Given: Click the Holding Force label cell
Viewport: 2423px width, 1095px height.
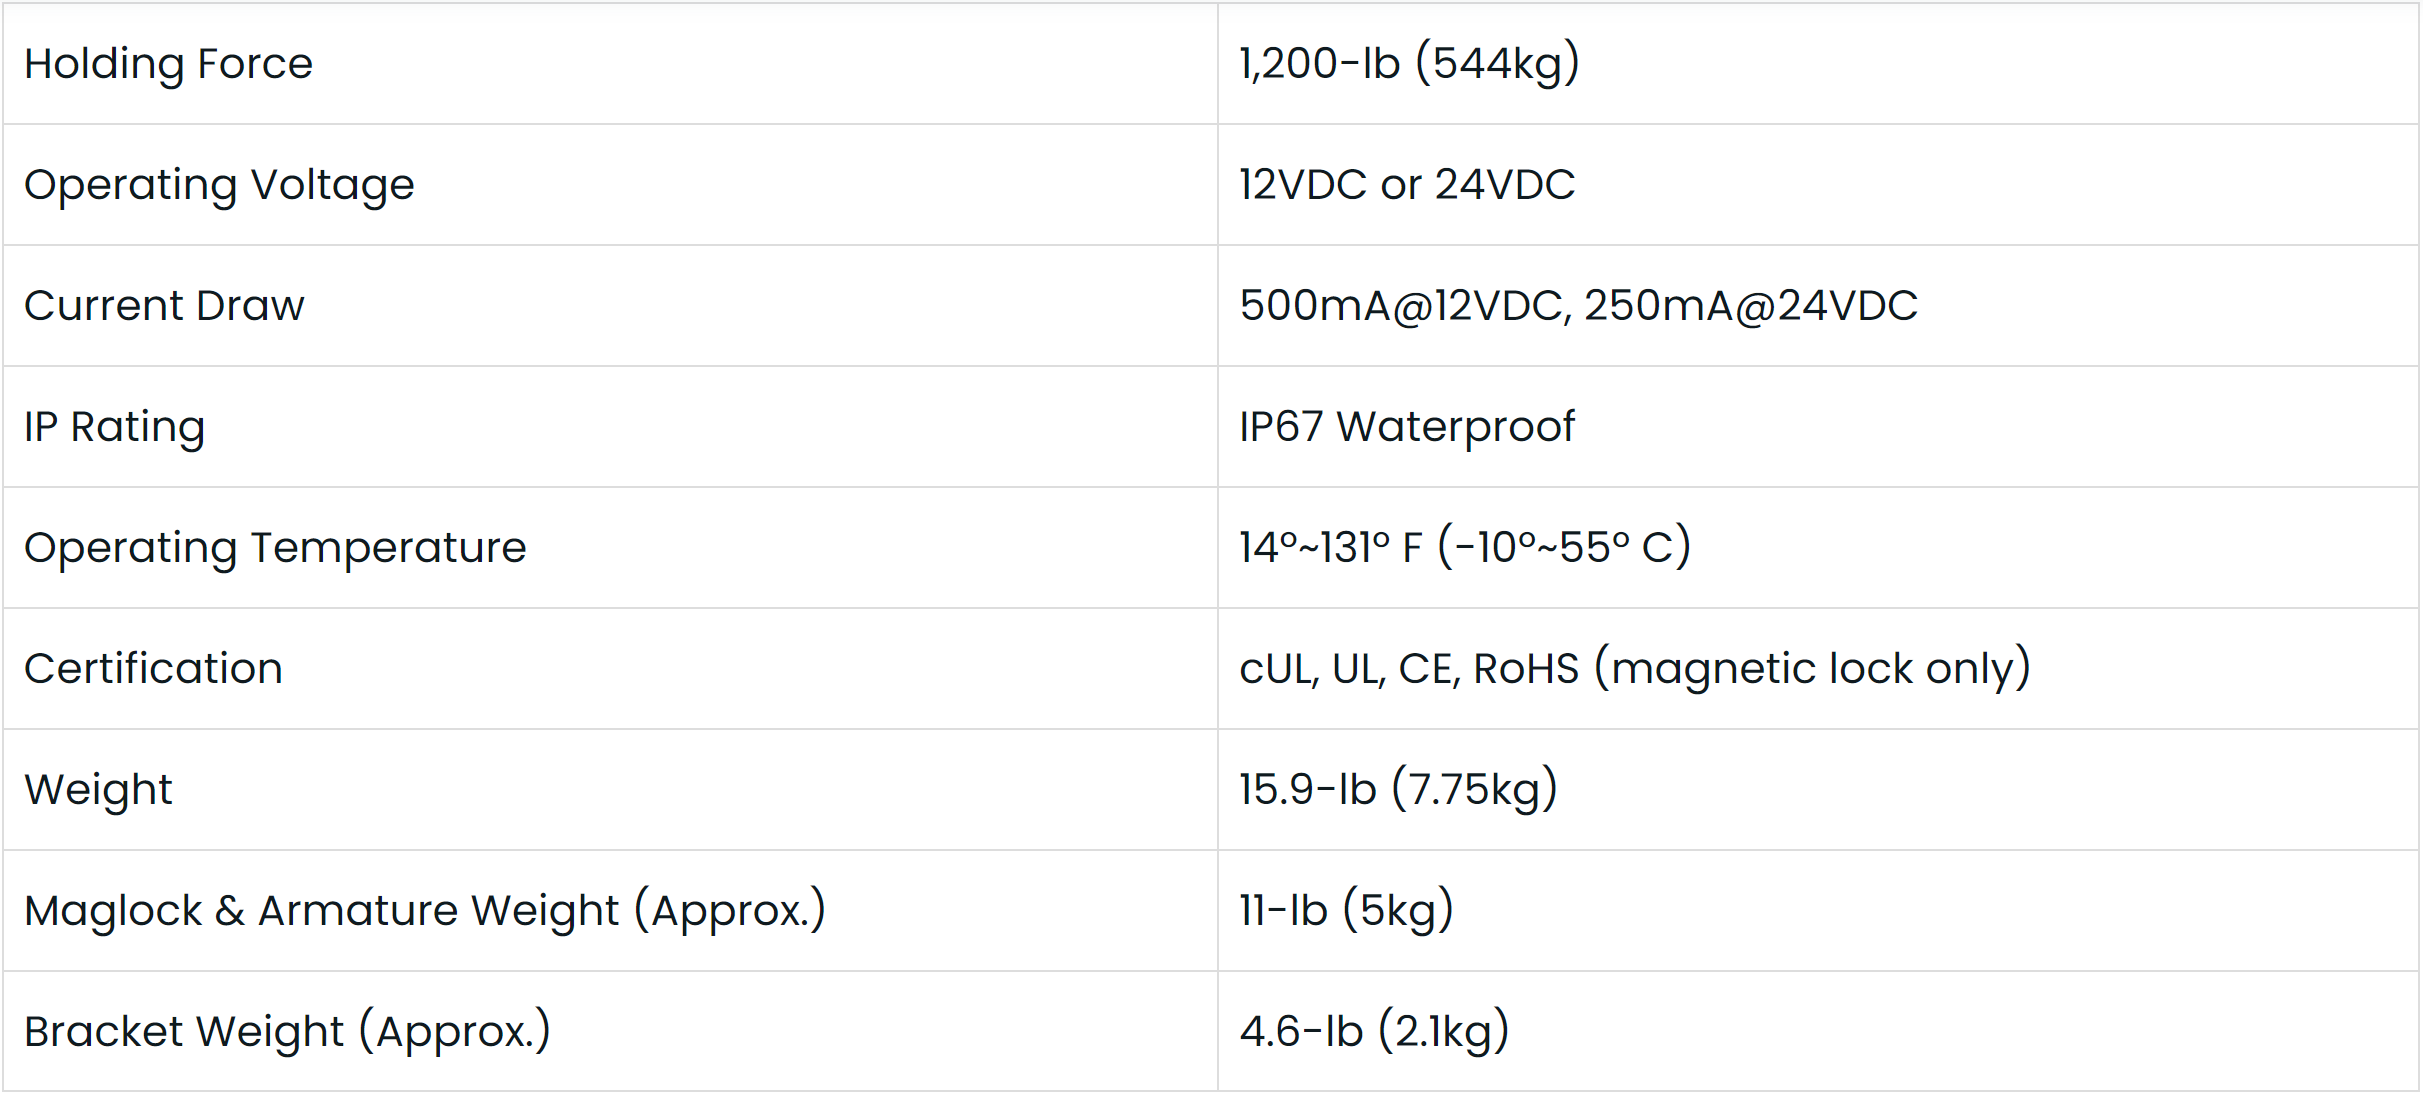Looking at the screenshot, I should (168, 64).
